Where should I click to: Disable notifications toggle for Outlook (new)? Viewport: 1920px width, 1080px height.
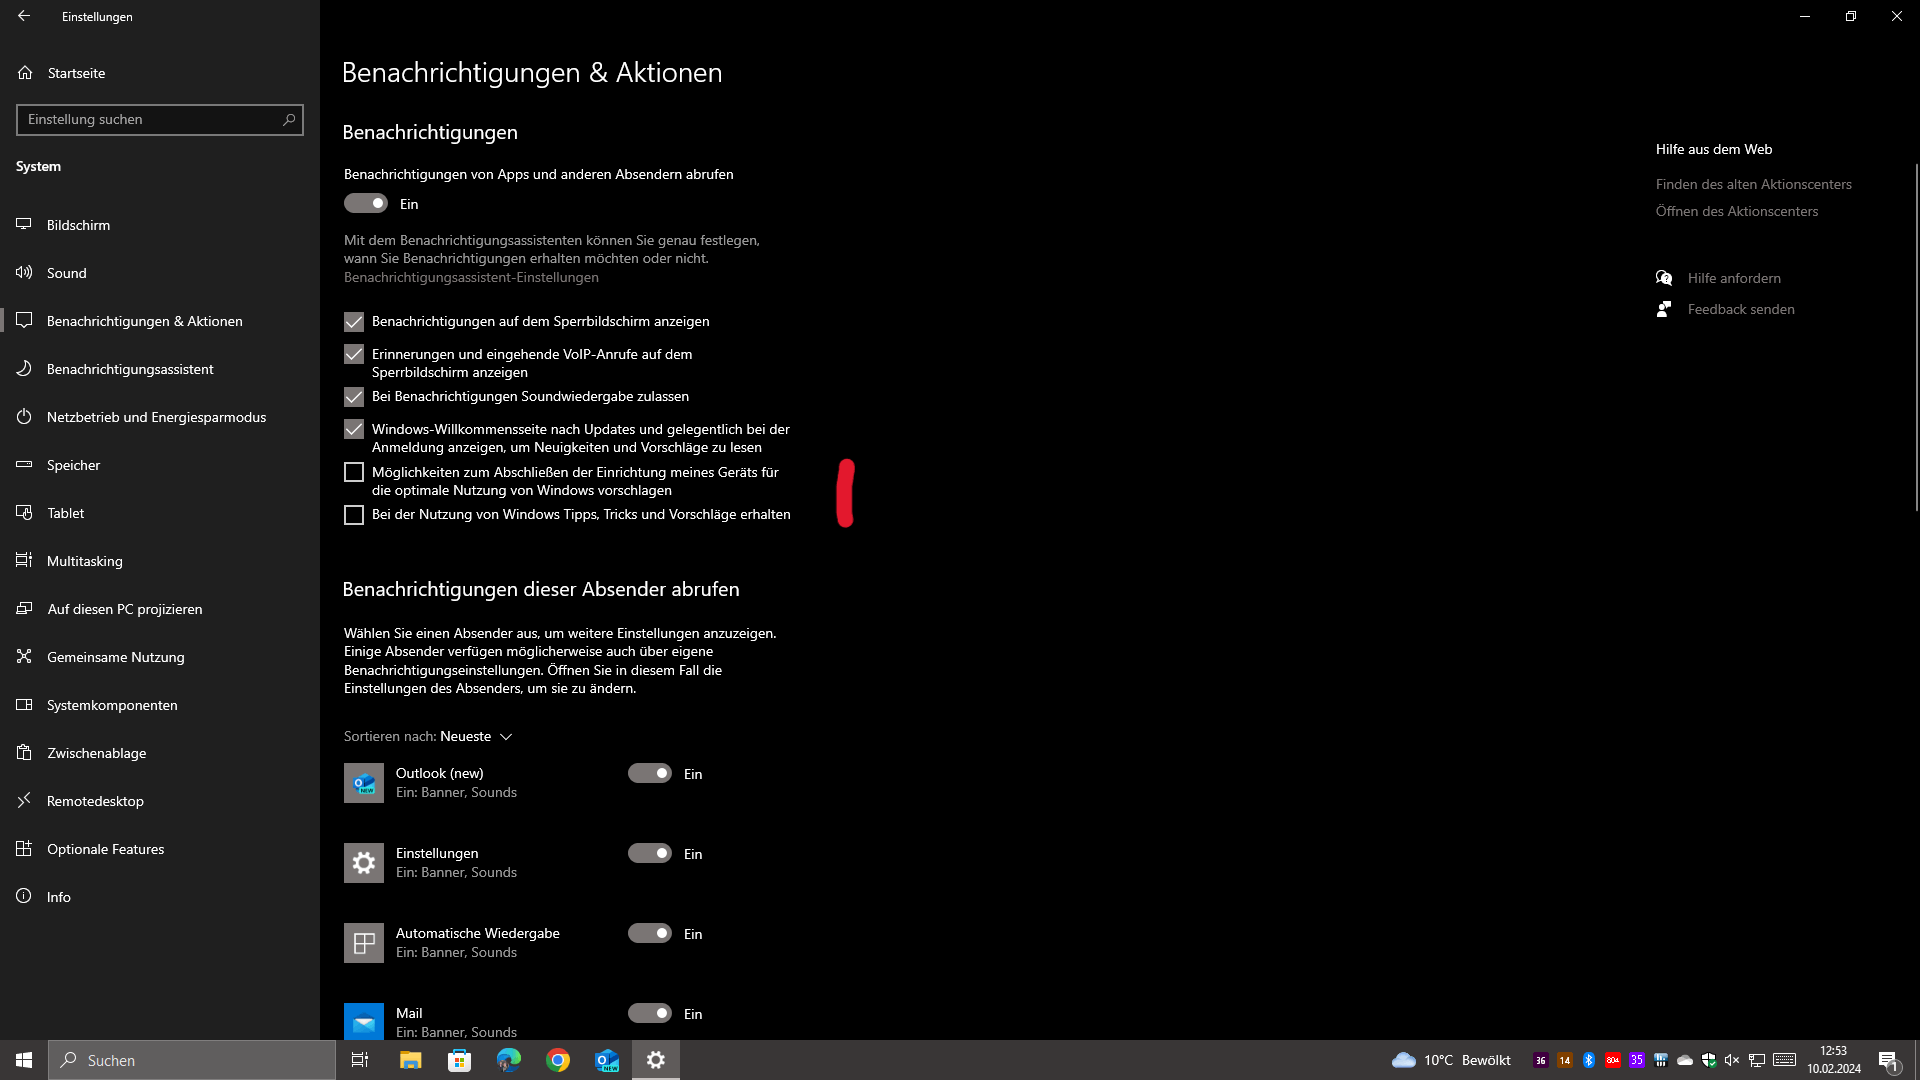coord(650,774)
